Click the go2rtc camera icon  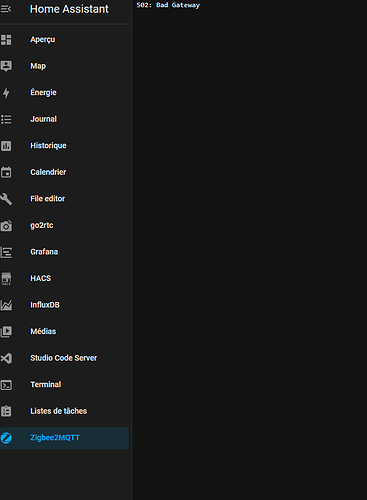6,226
